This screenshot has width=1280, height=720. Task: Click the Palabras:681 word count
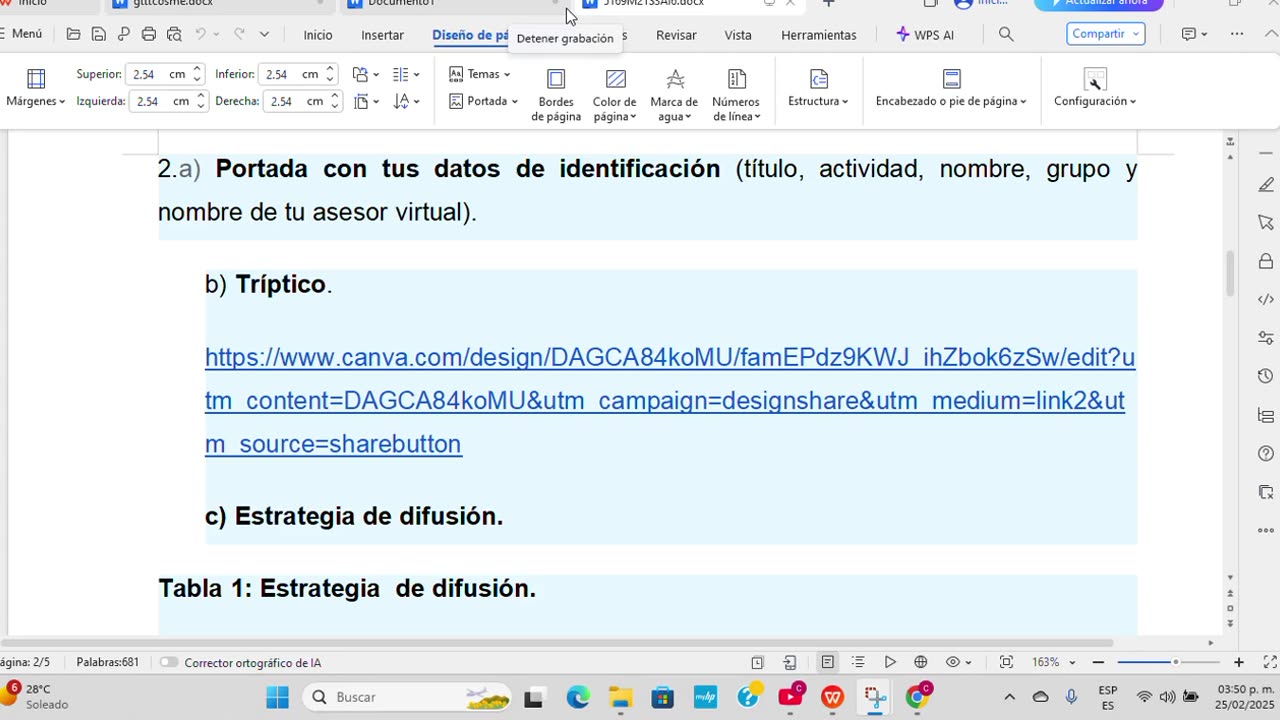coord(107,662)
